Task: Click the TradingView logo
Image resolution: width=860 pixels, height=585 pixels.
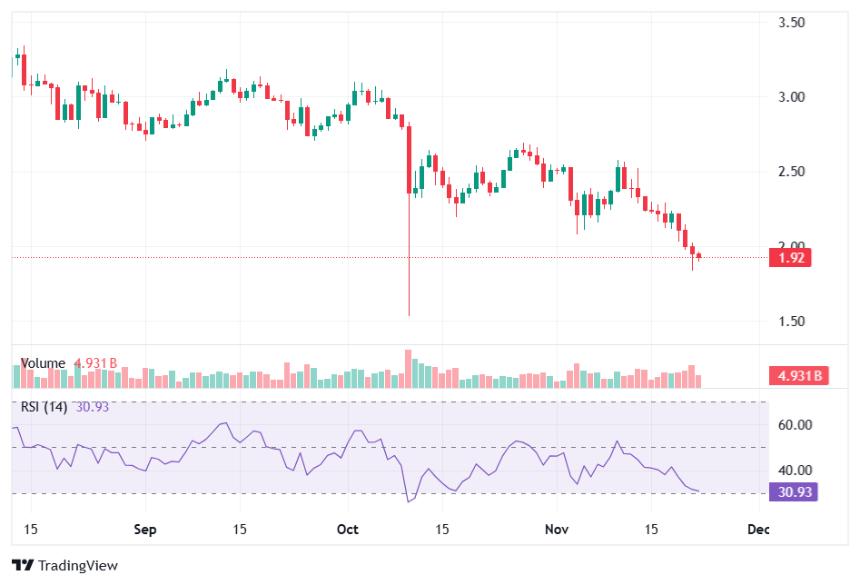Action: tap(64, 566)
